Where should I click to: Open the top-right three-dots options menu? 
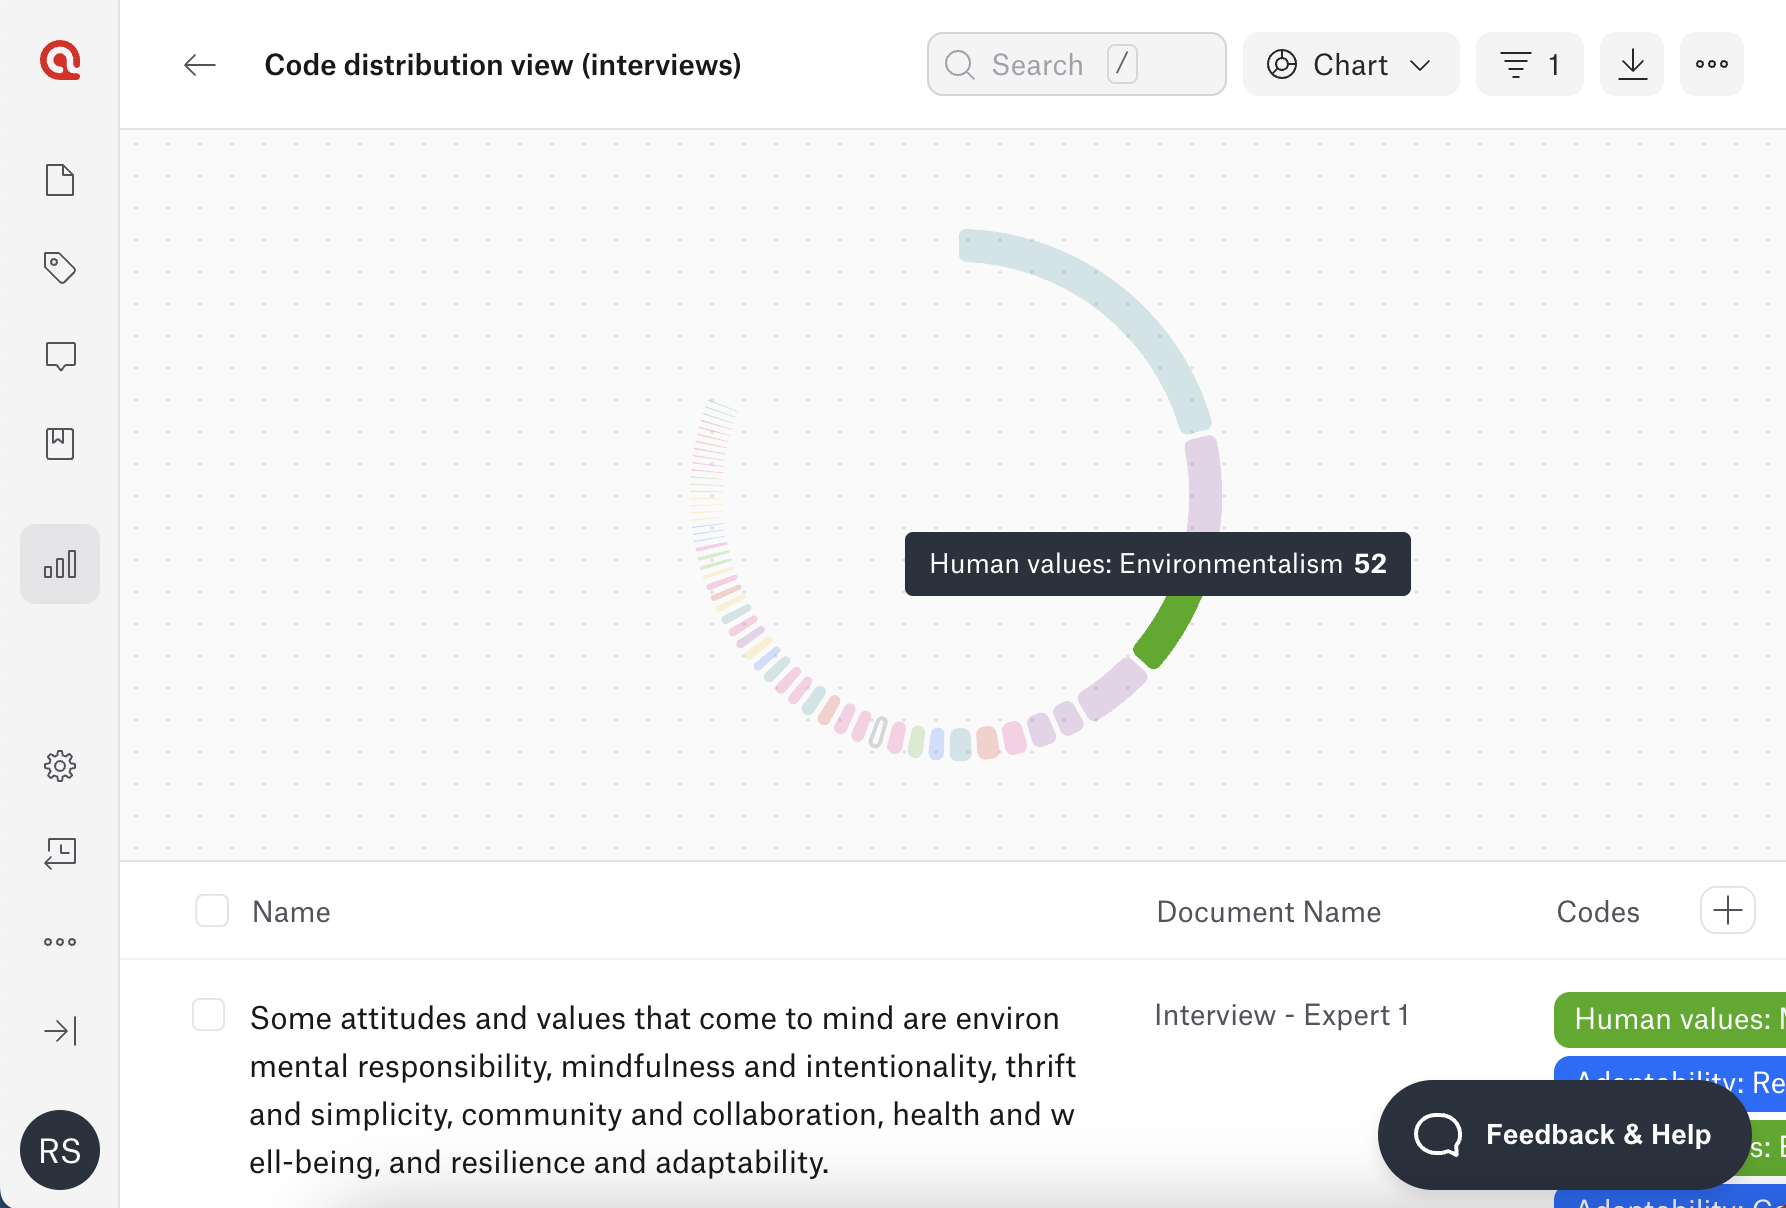coord(1711,65)
